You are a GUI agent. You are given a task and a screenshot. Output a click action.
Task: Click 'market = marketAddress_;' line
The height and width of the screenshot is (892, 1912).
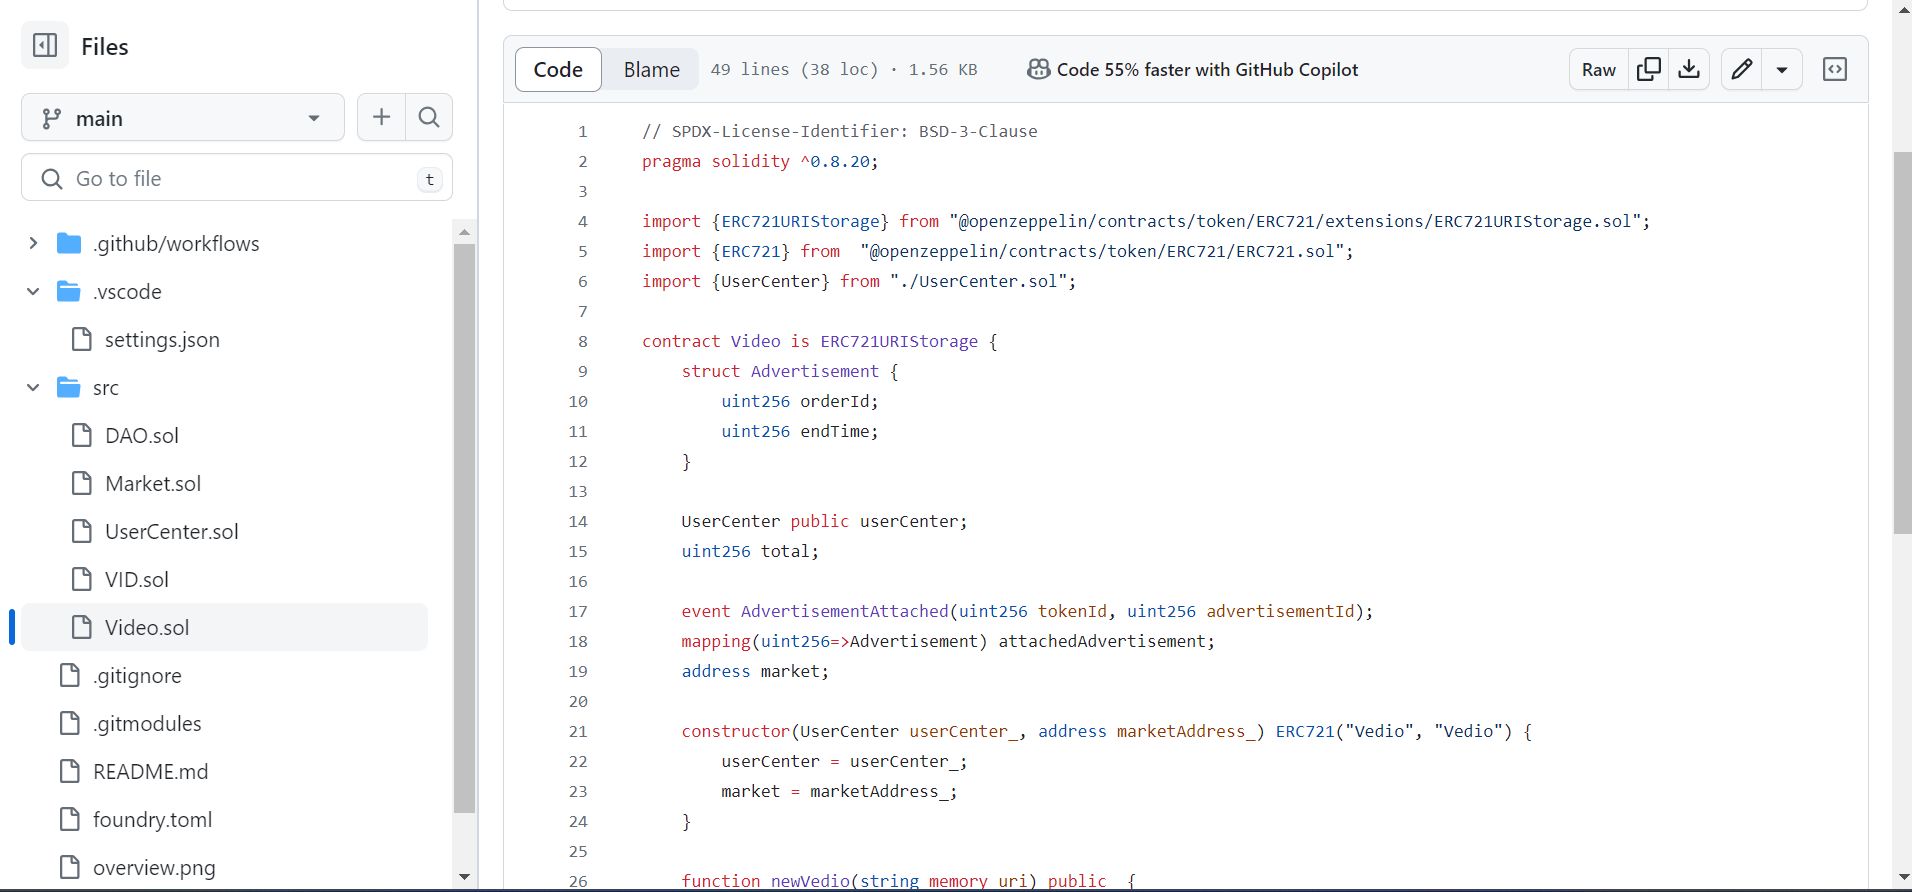pos(839,791)
